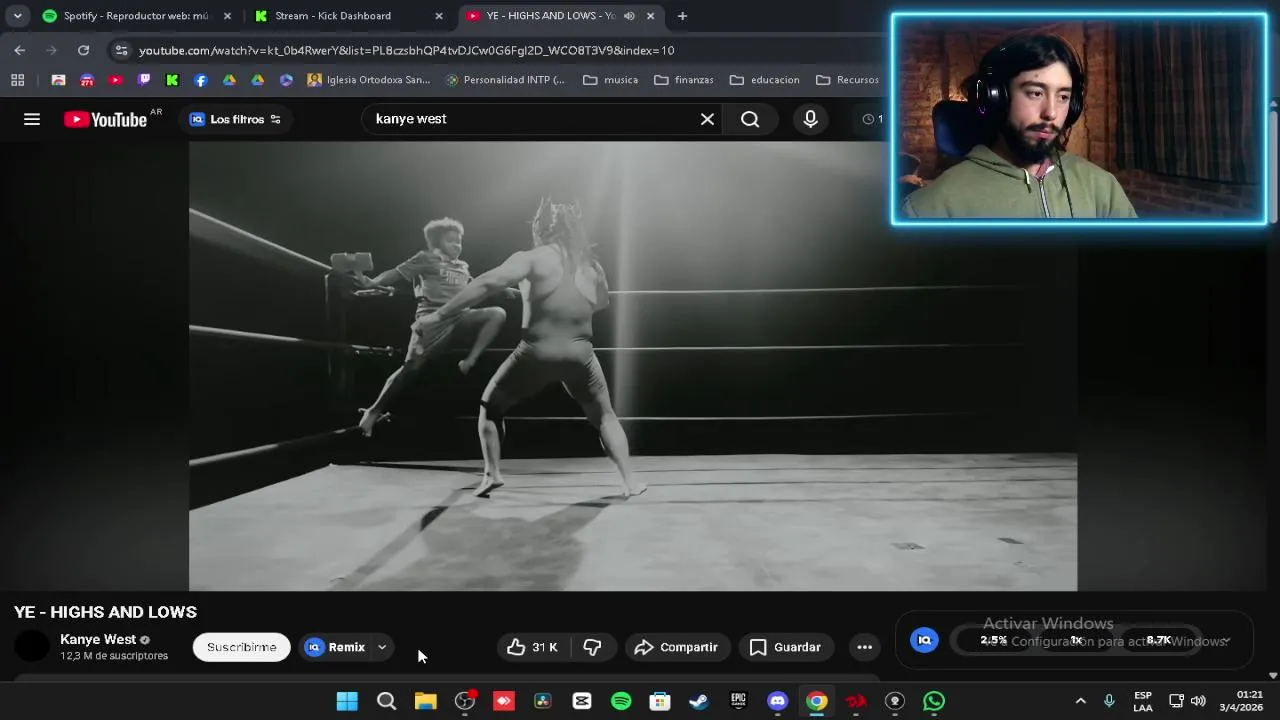The image size is (1280, 720).
Task: Open WhatsApp from the taskbar
Action: 934,701
